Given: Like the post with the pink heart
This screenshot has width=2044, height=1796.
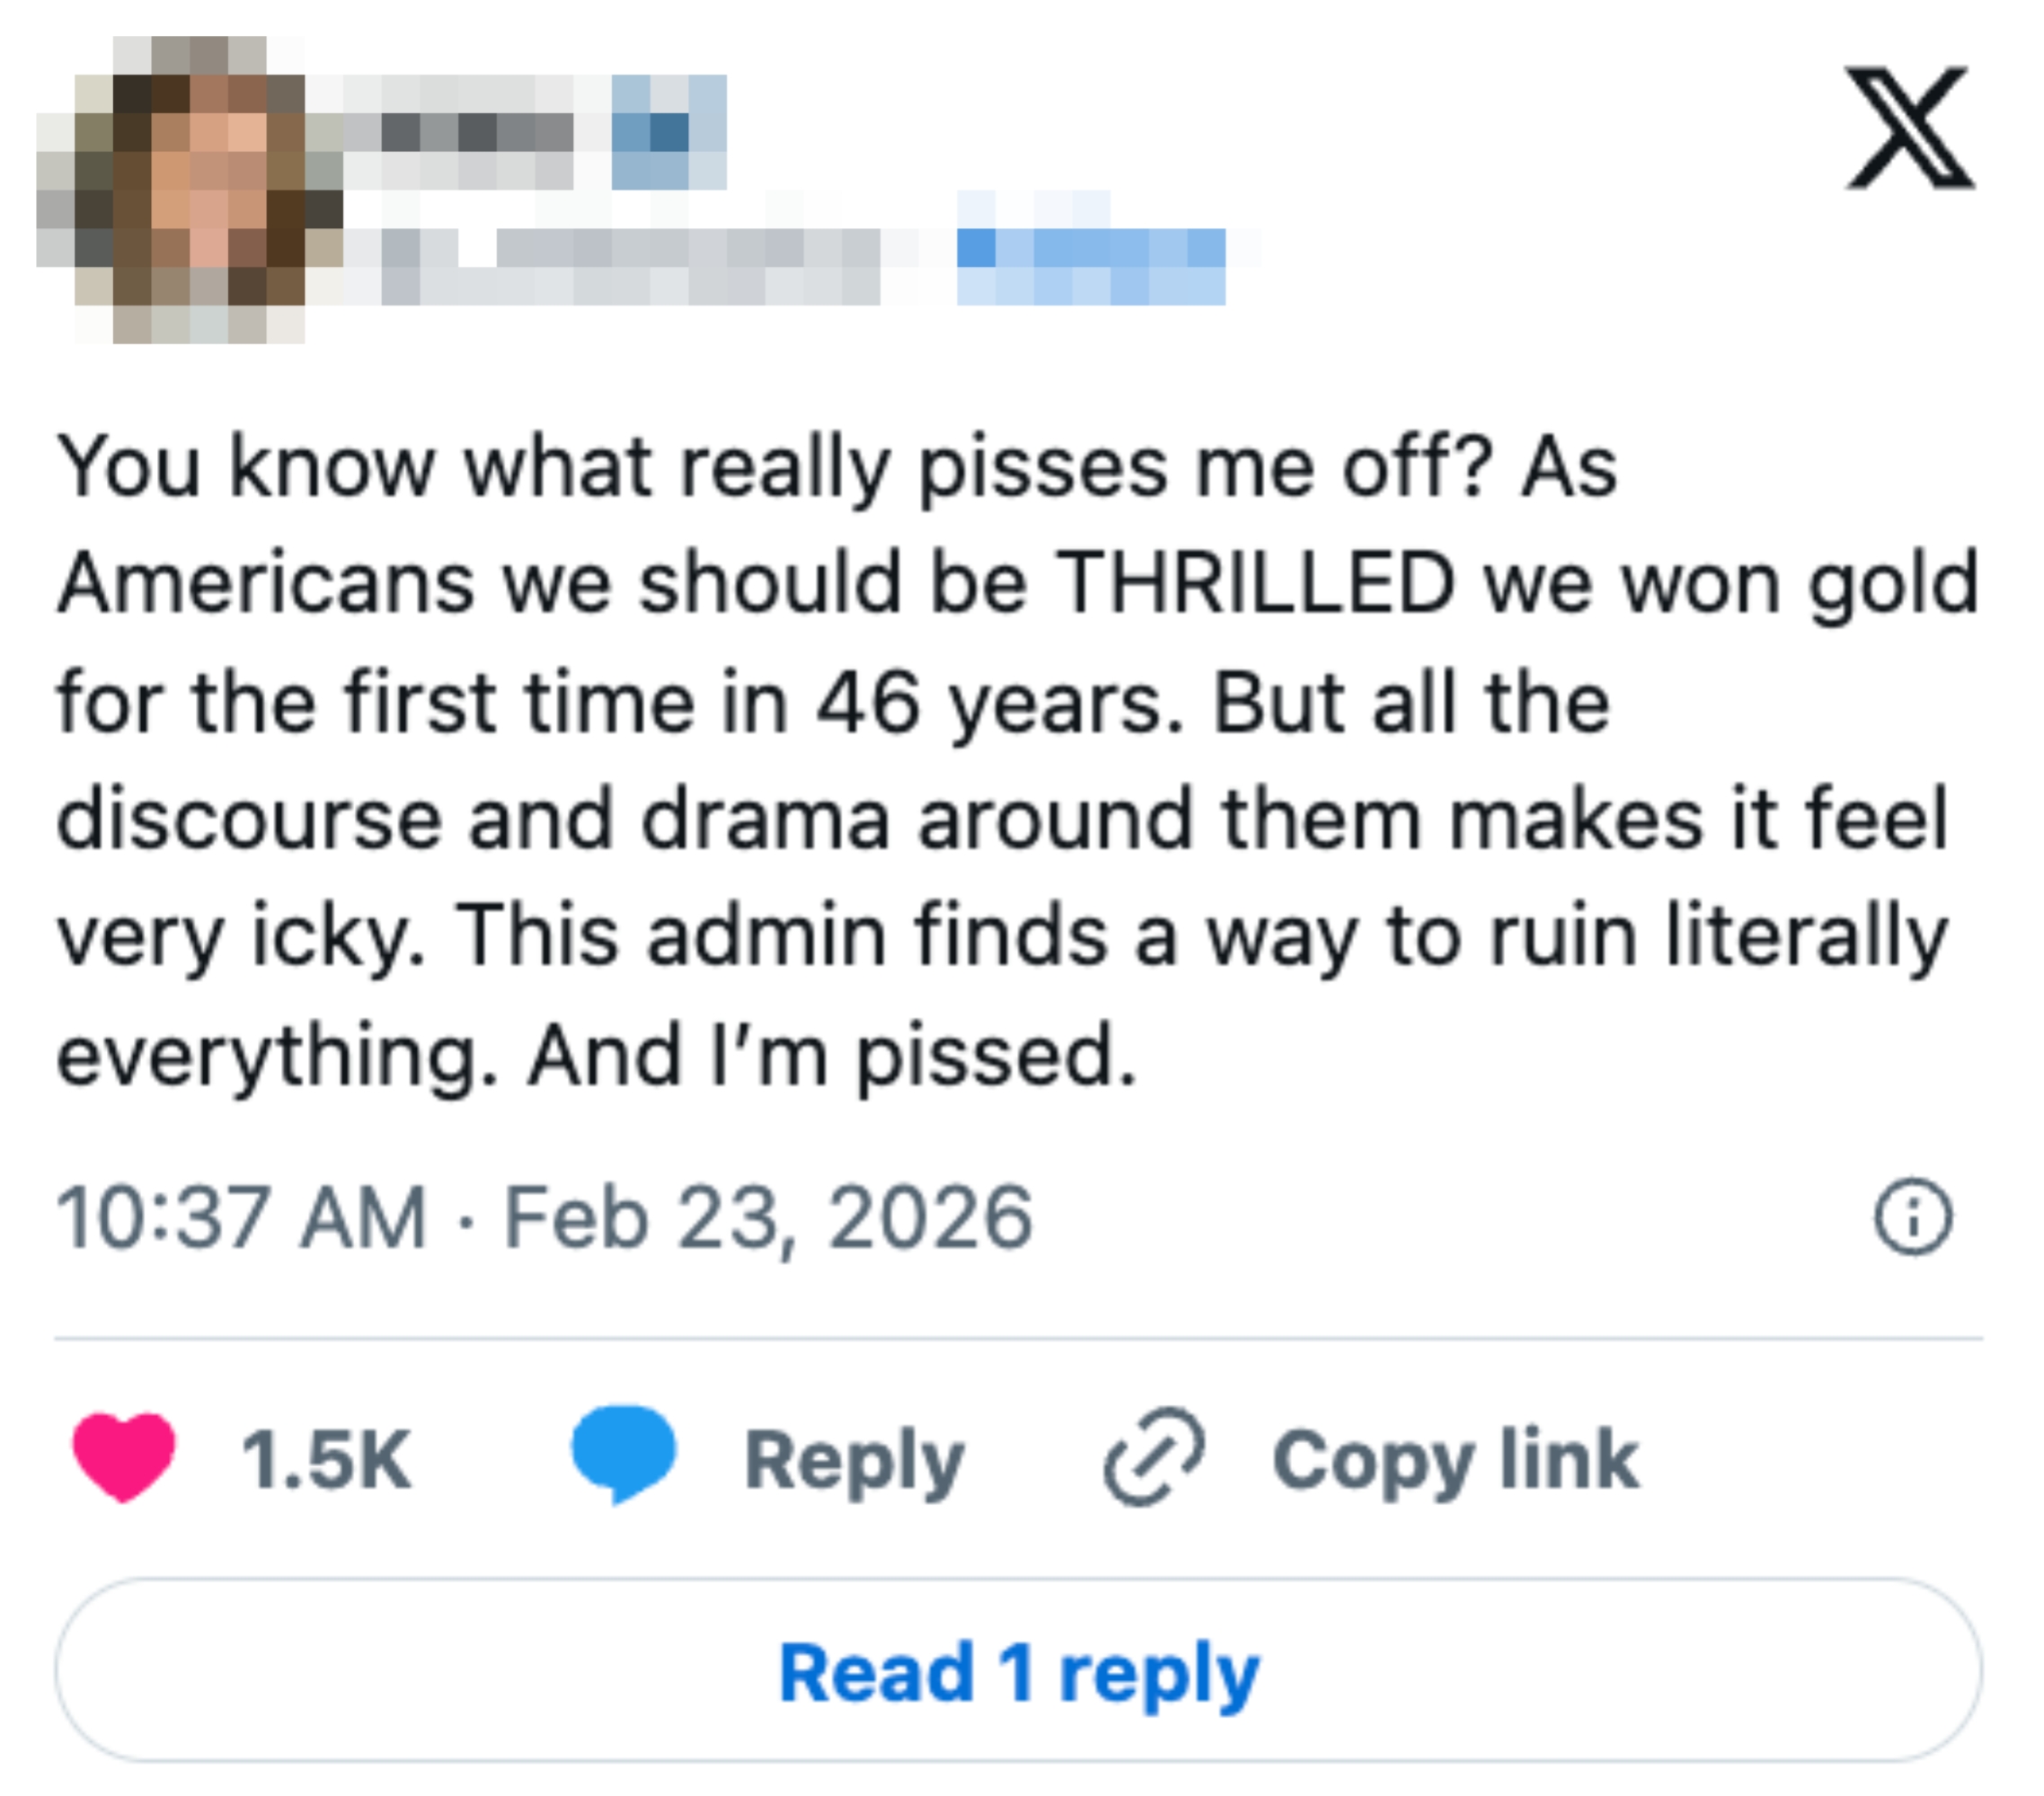Looking at the screenshot, I should point(124,1457).
